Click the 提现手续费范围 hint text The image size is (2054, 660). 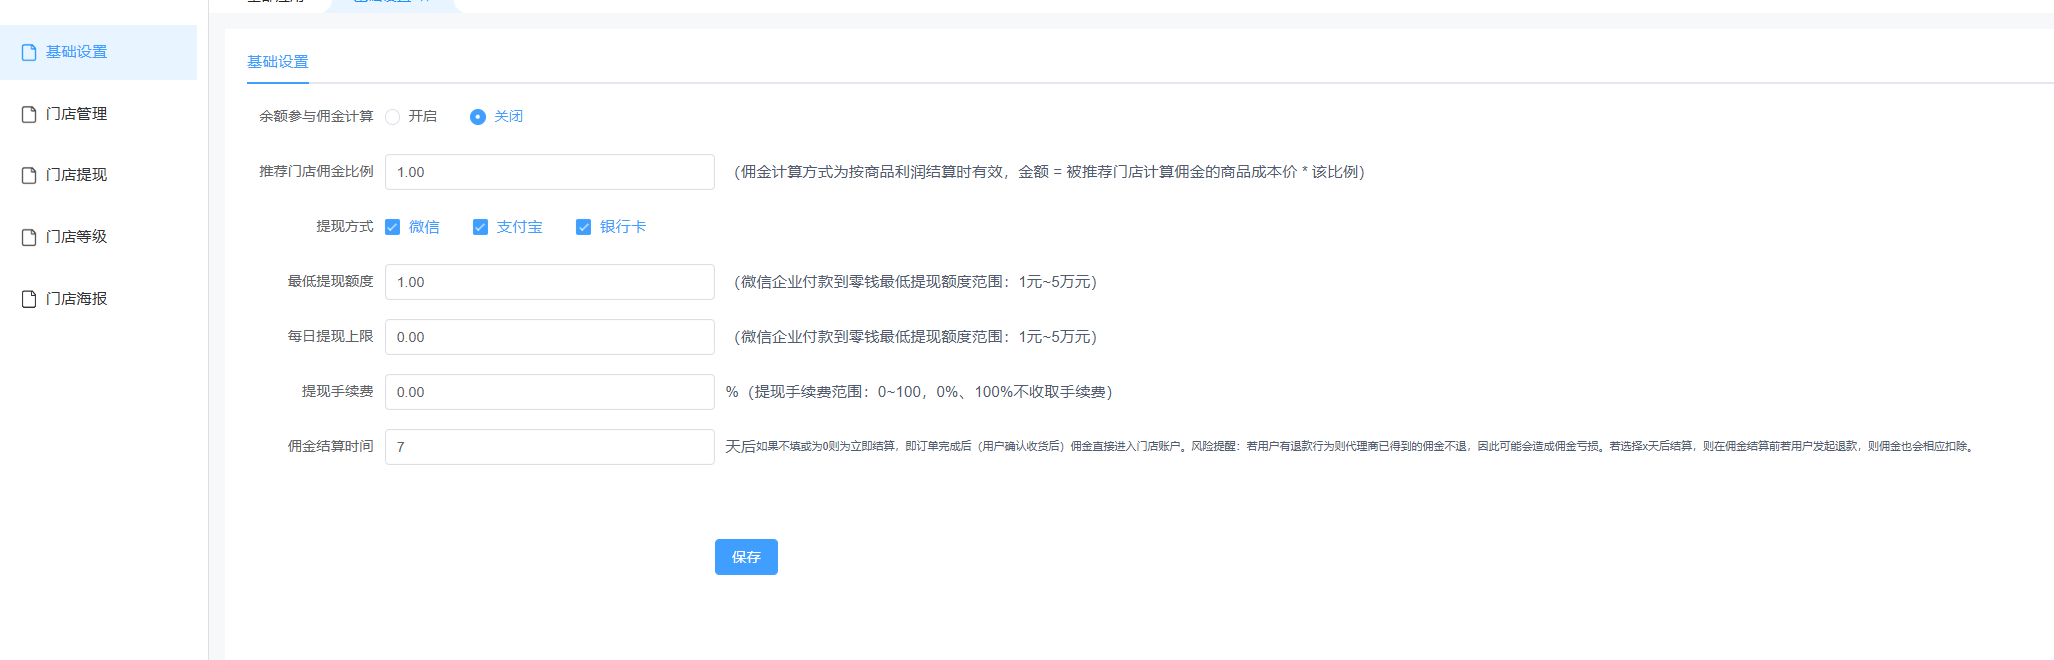(919, 392)
